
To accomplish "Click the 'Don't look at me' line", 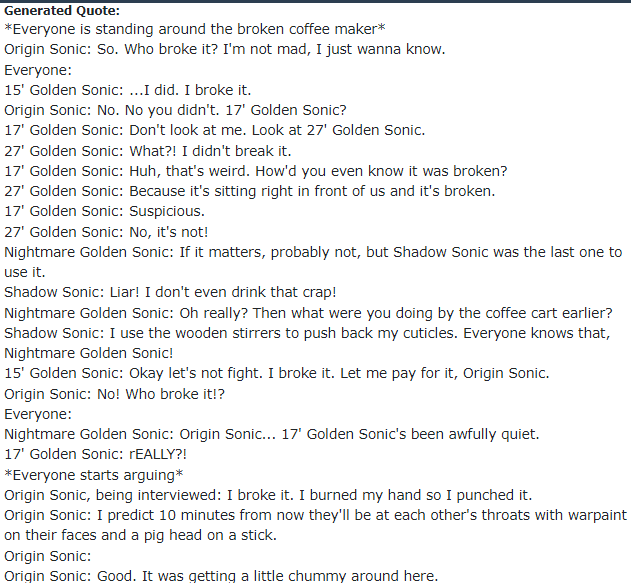I will pos(214,130).
